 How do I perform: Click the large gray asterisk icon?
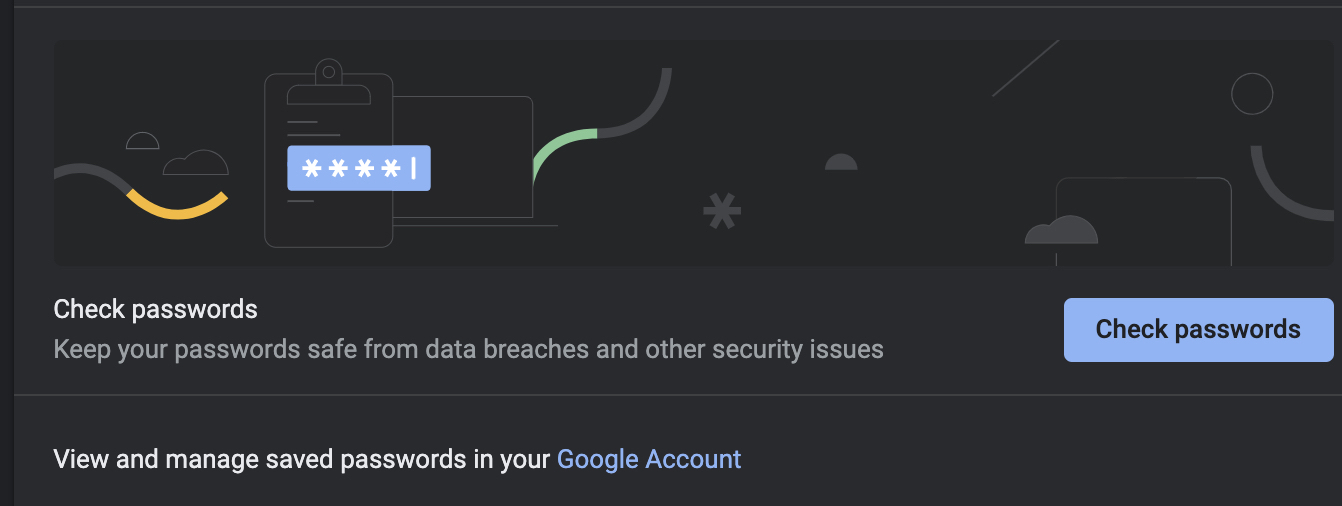[x=722, y=211]
